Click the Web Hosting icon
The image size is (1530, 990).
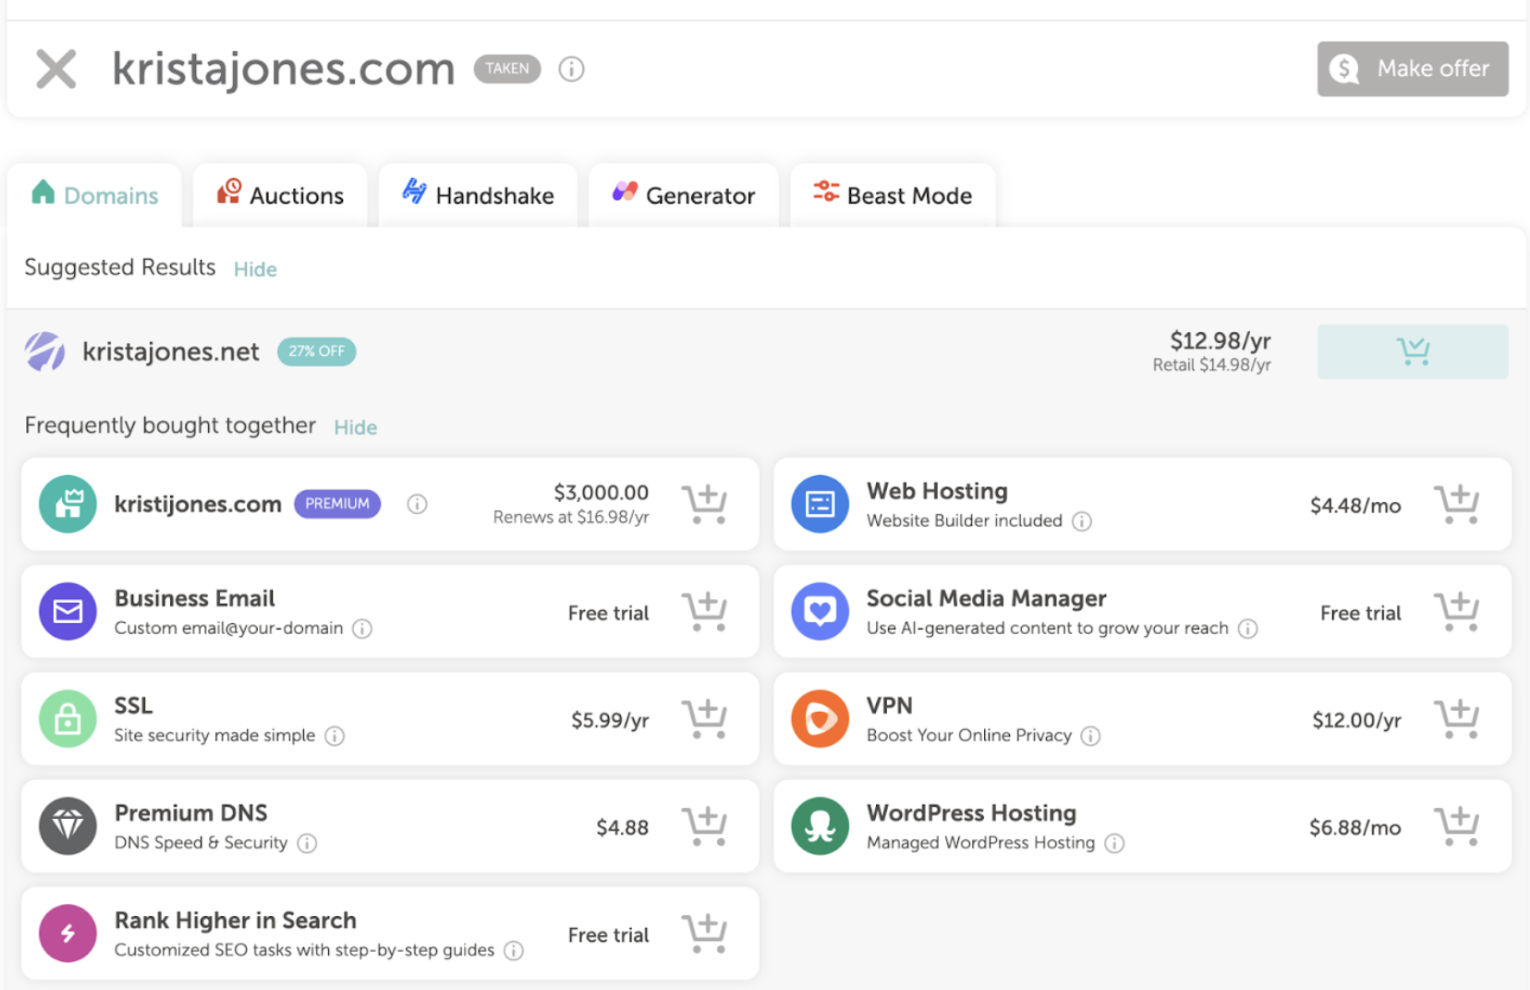[x=820, y=504]
